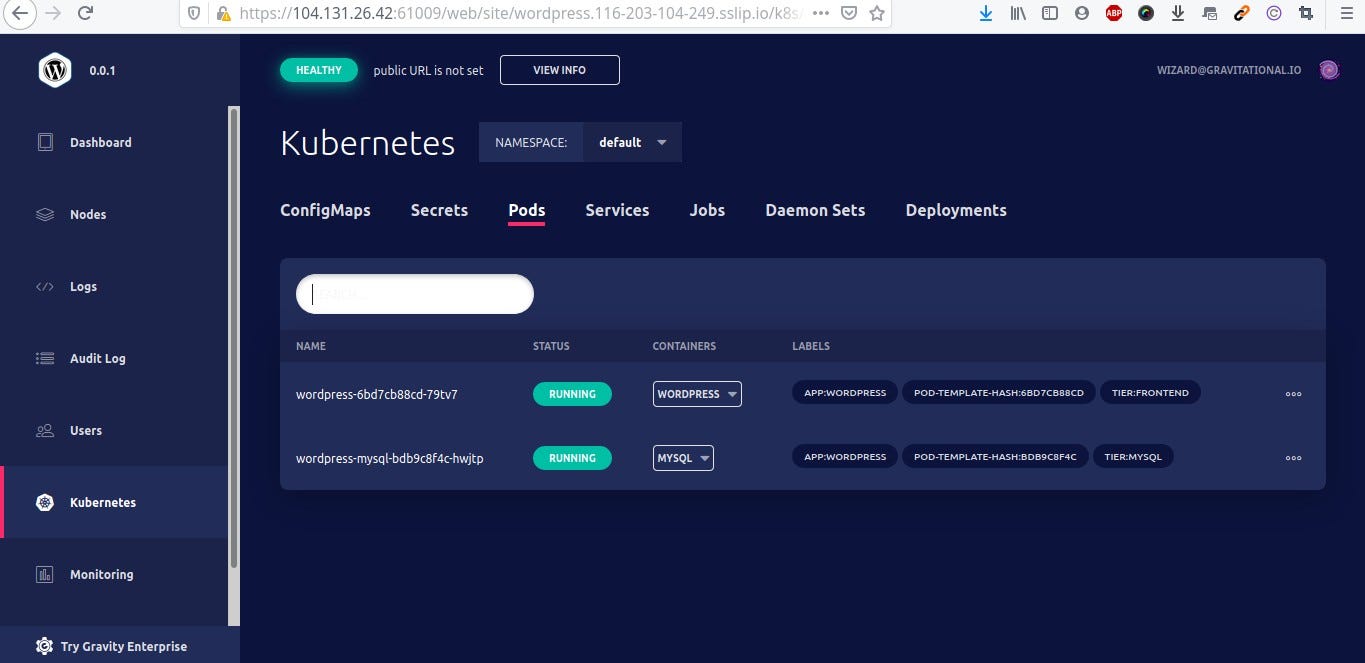Image resolution: width=1365 pixels, height=663 pixels.
Task: Reload the page with the refresh icon
Action: point(85,13)
